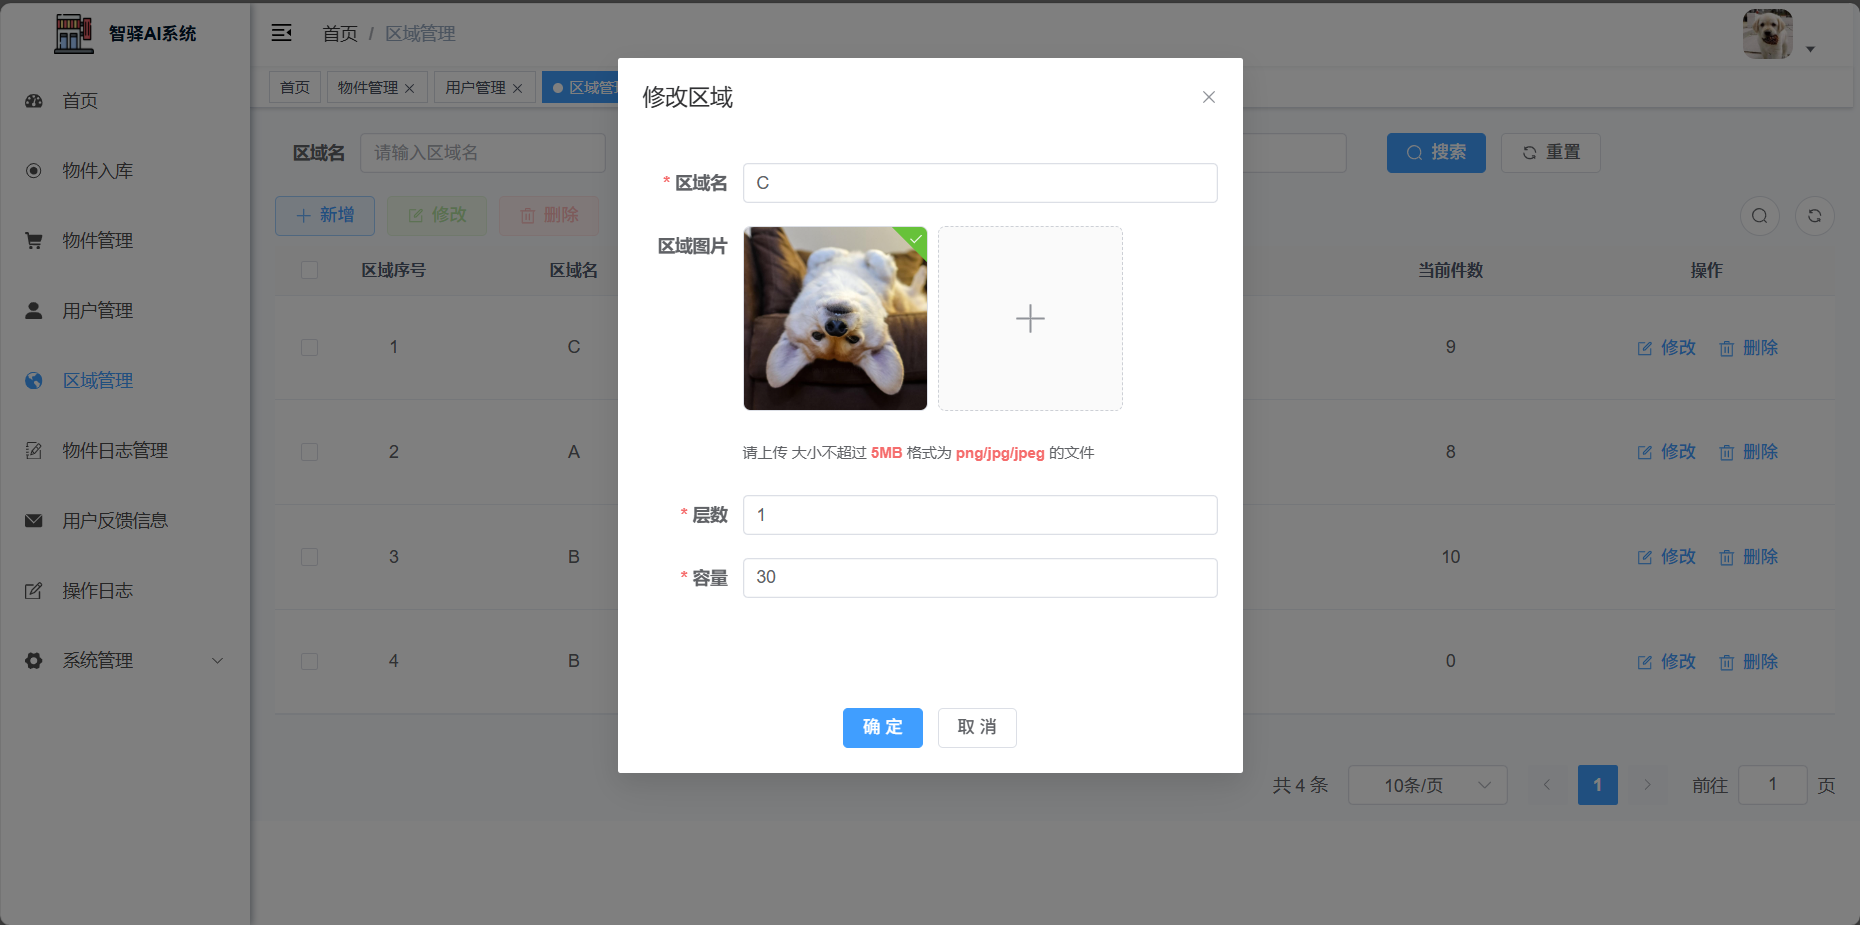Click the 新增 button
The height and width of the screenshot is (925, 1860).
(325, 216)
